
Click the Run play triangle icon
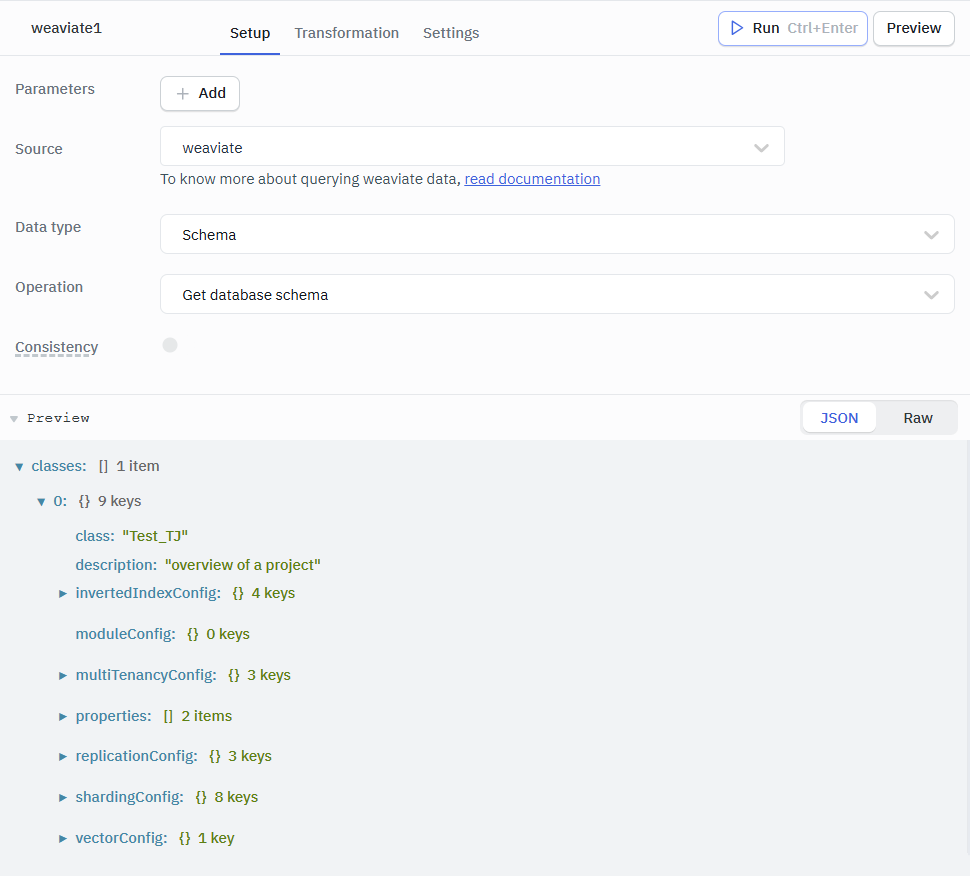coord(736,28)
